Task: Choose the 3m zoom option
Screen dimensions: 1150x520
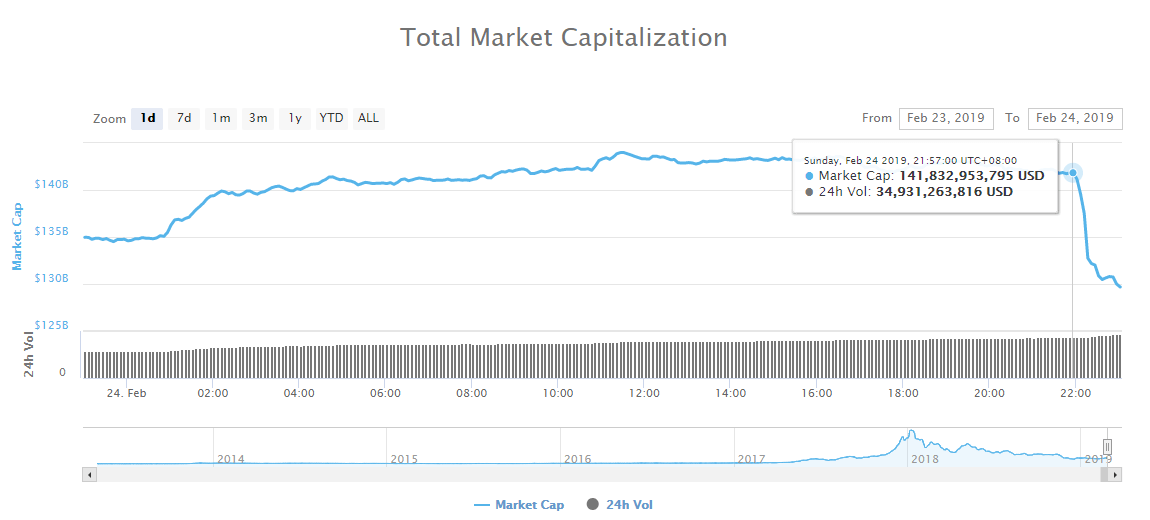Action: [x=258, y=118]
